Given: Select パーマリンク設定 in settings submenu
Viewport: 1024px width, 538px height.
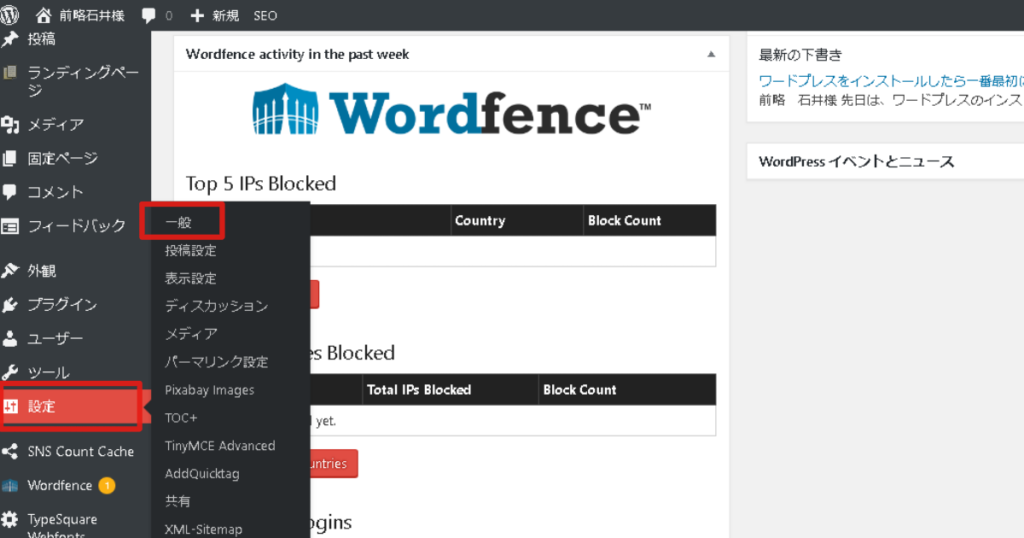Looking at the screenshot, I should pyautogui.click(x=216, y=362).
